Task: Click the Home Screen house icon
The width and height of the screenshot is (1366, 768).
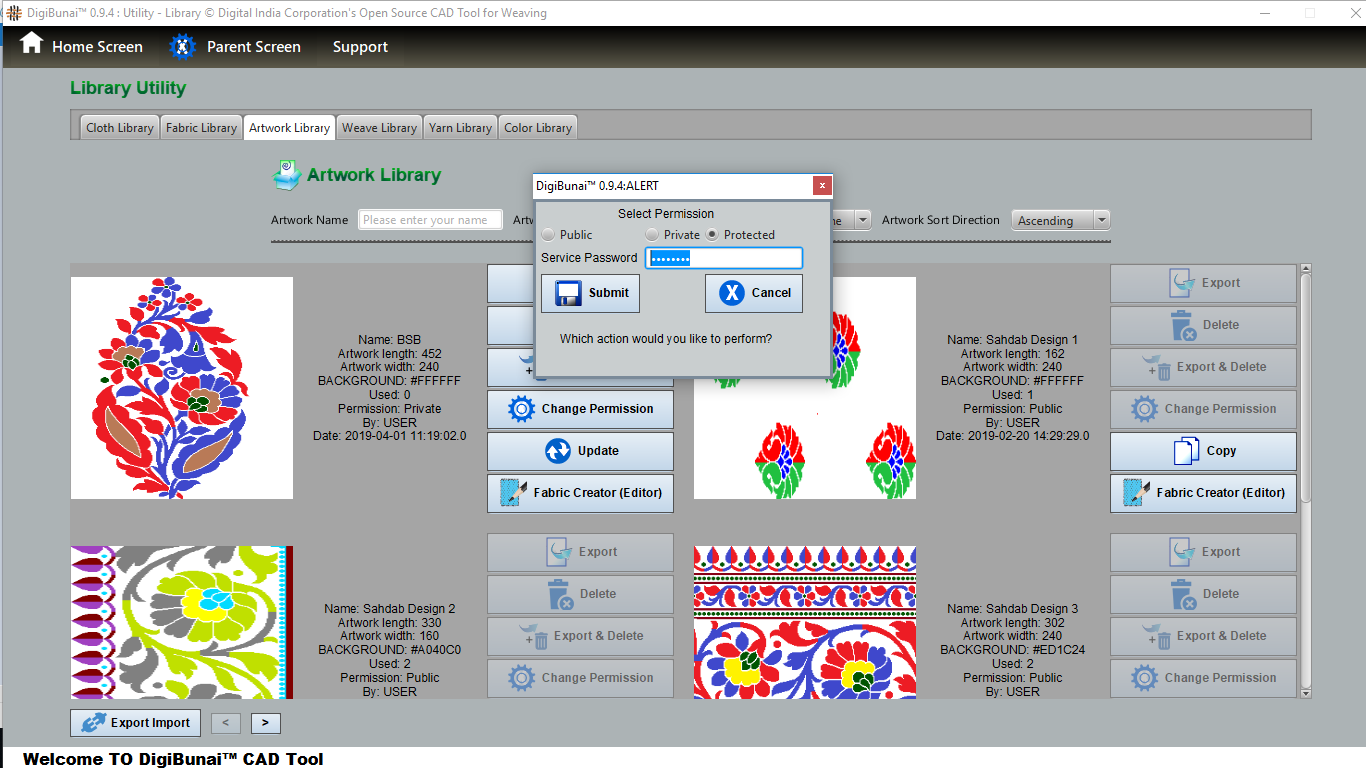Action: 31,44
